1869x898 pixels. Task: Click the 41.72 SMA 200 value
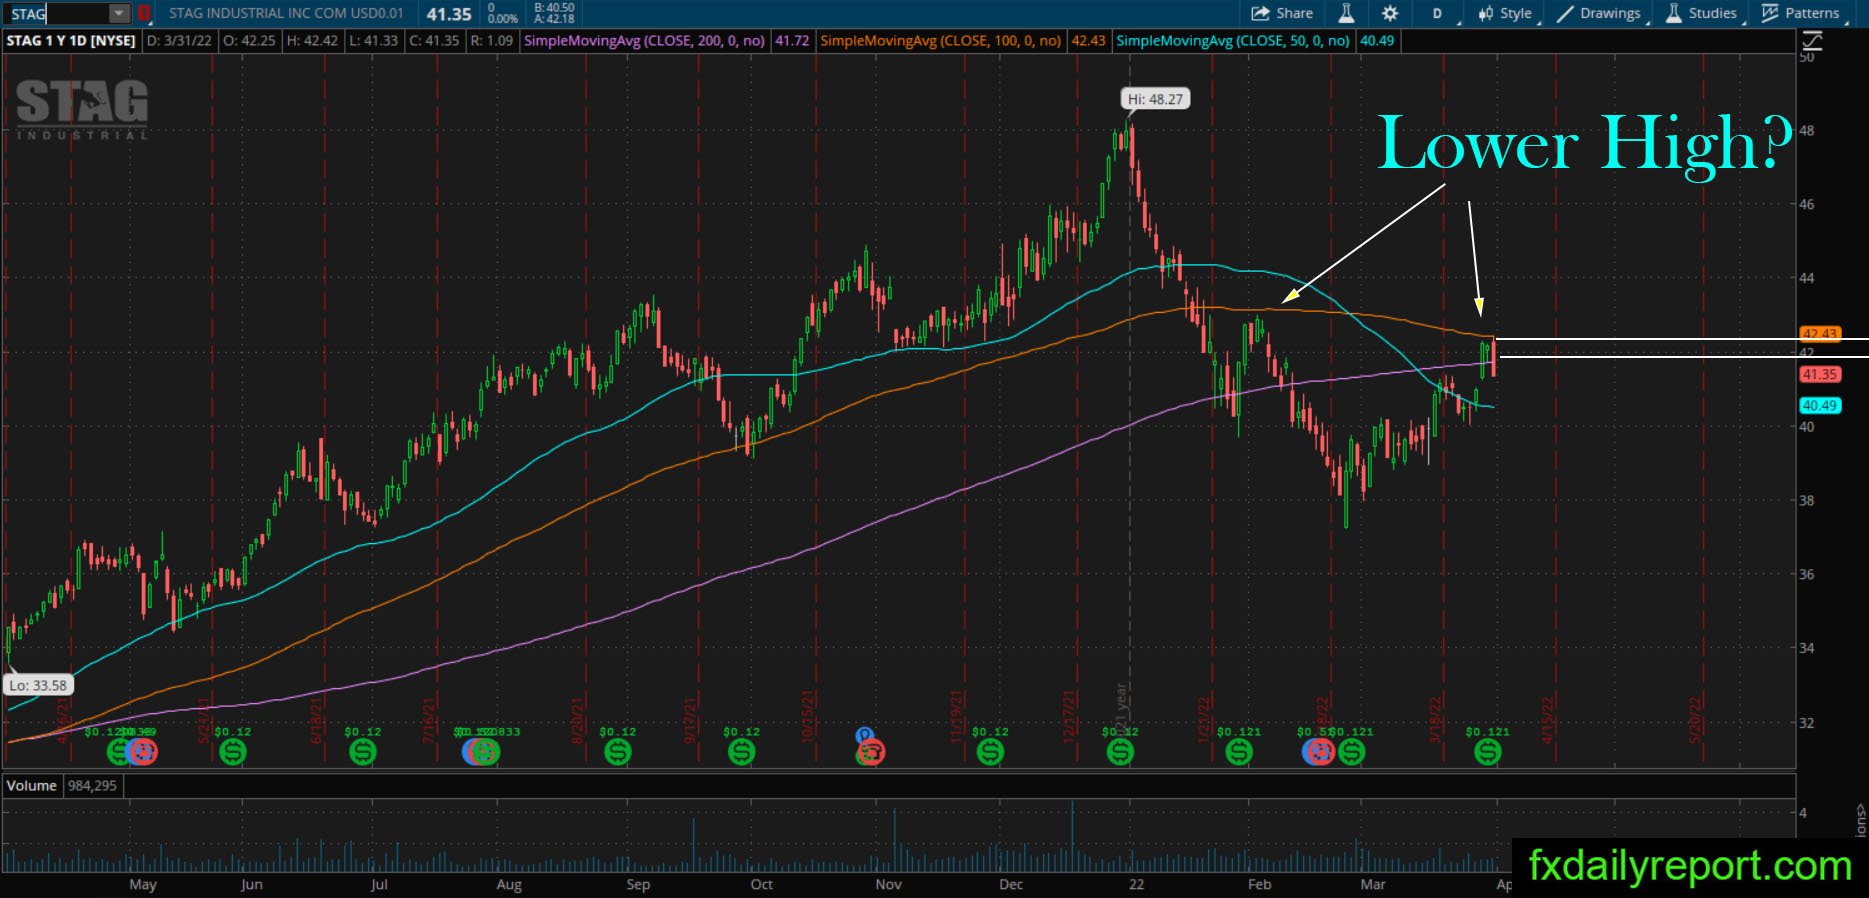click(x=792, y=41)
